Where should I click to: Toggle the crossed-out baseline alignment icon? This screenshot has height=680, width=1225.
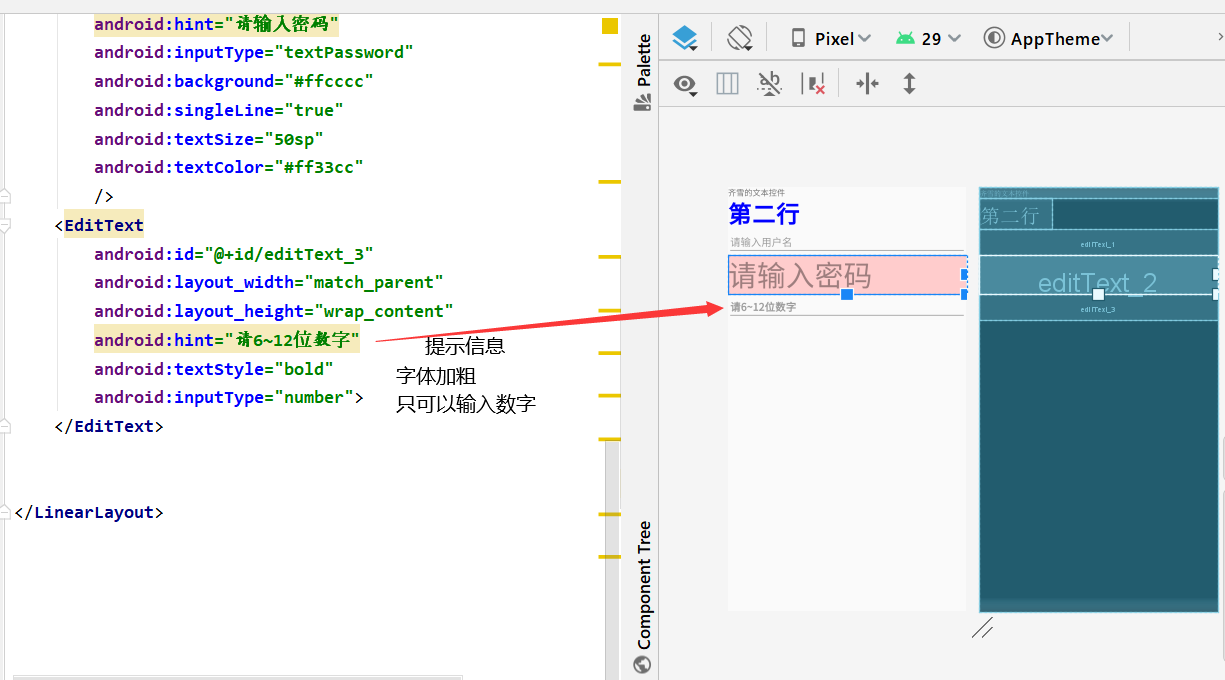pyautogui.click(x=769, y=83)
